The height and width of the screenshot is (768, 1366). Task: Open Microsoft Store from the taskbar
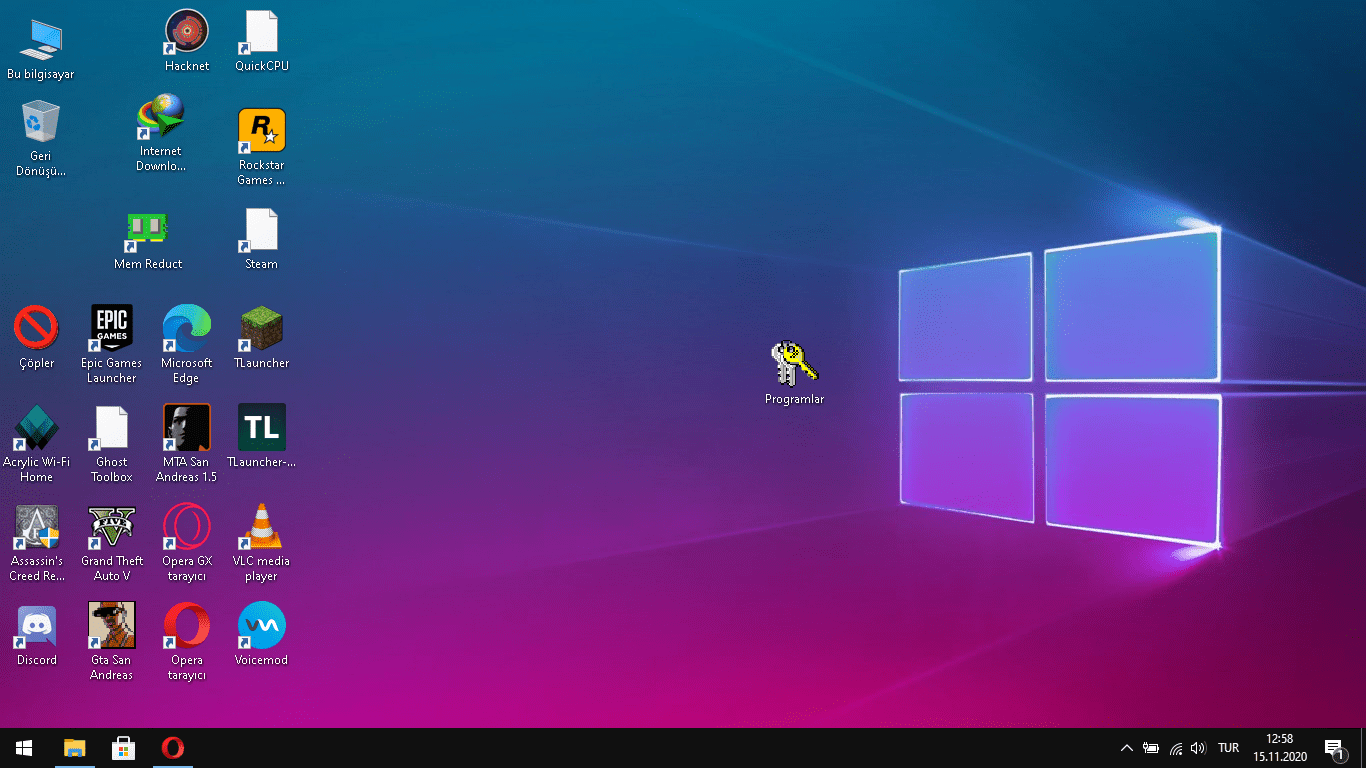click(x=123, y=748)
